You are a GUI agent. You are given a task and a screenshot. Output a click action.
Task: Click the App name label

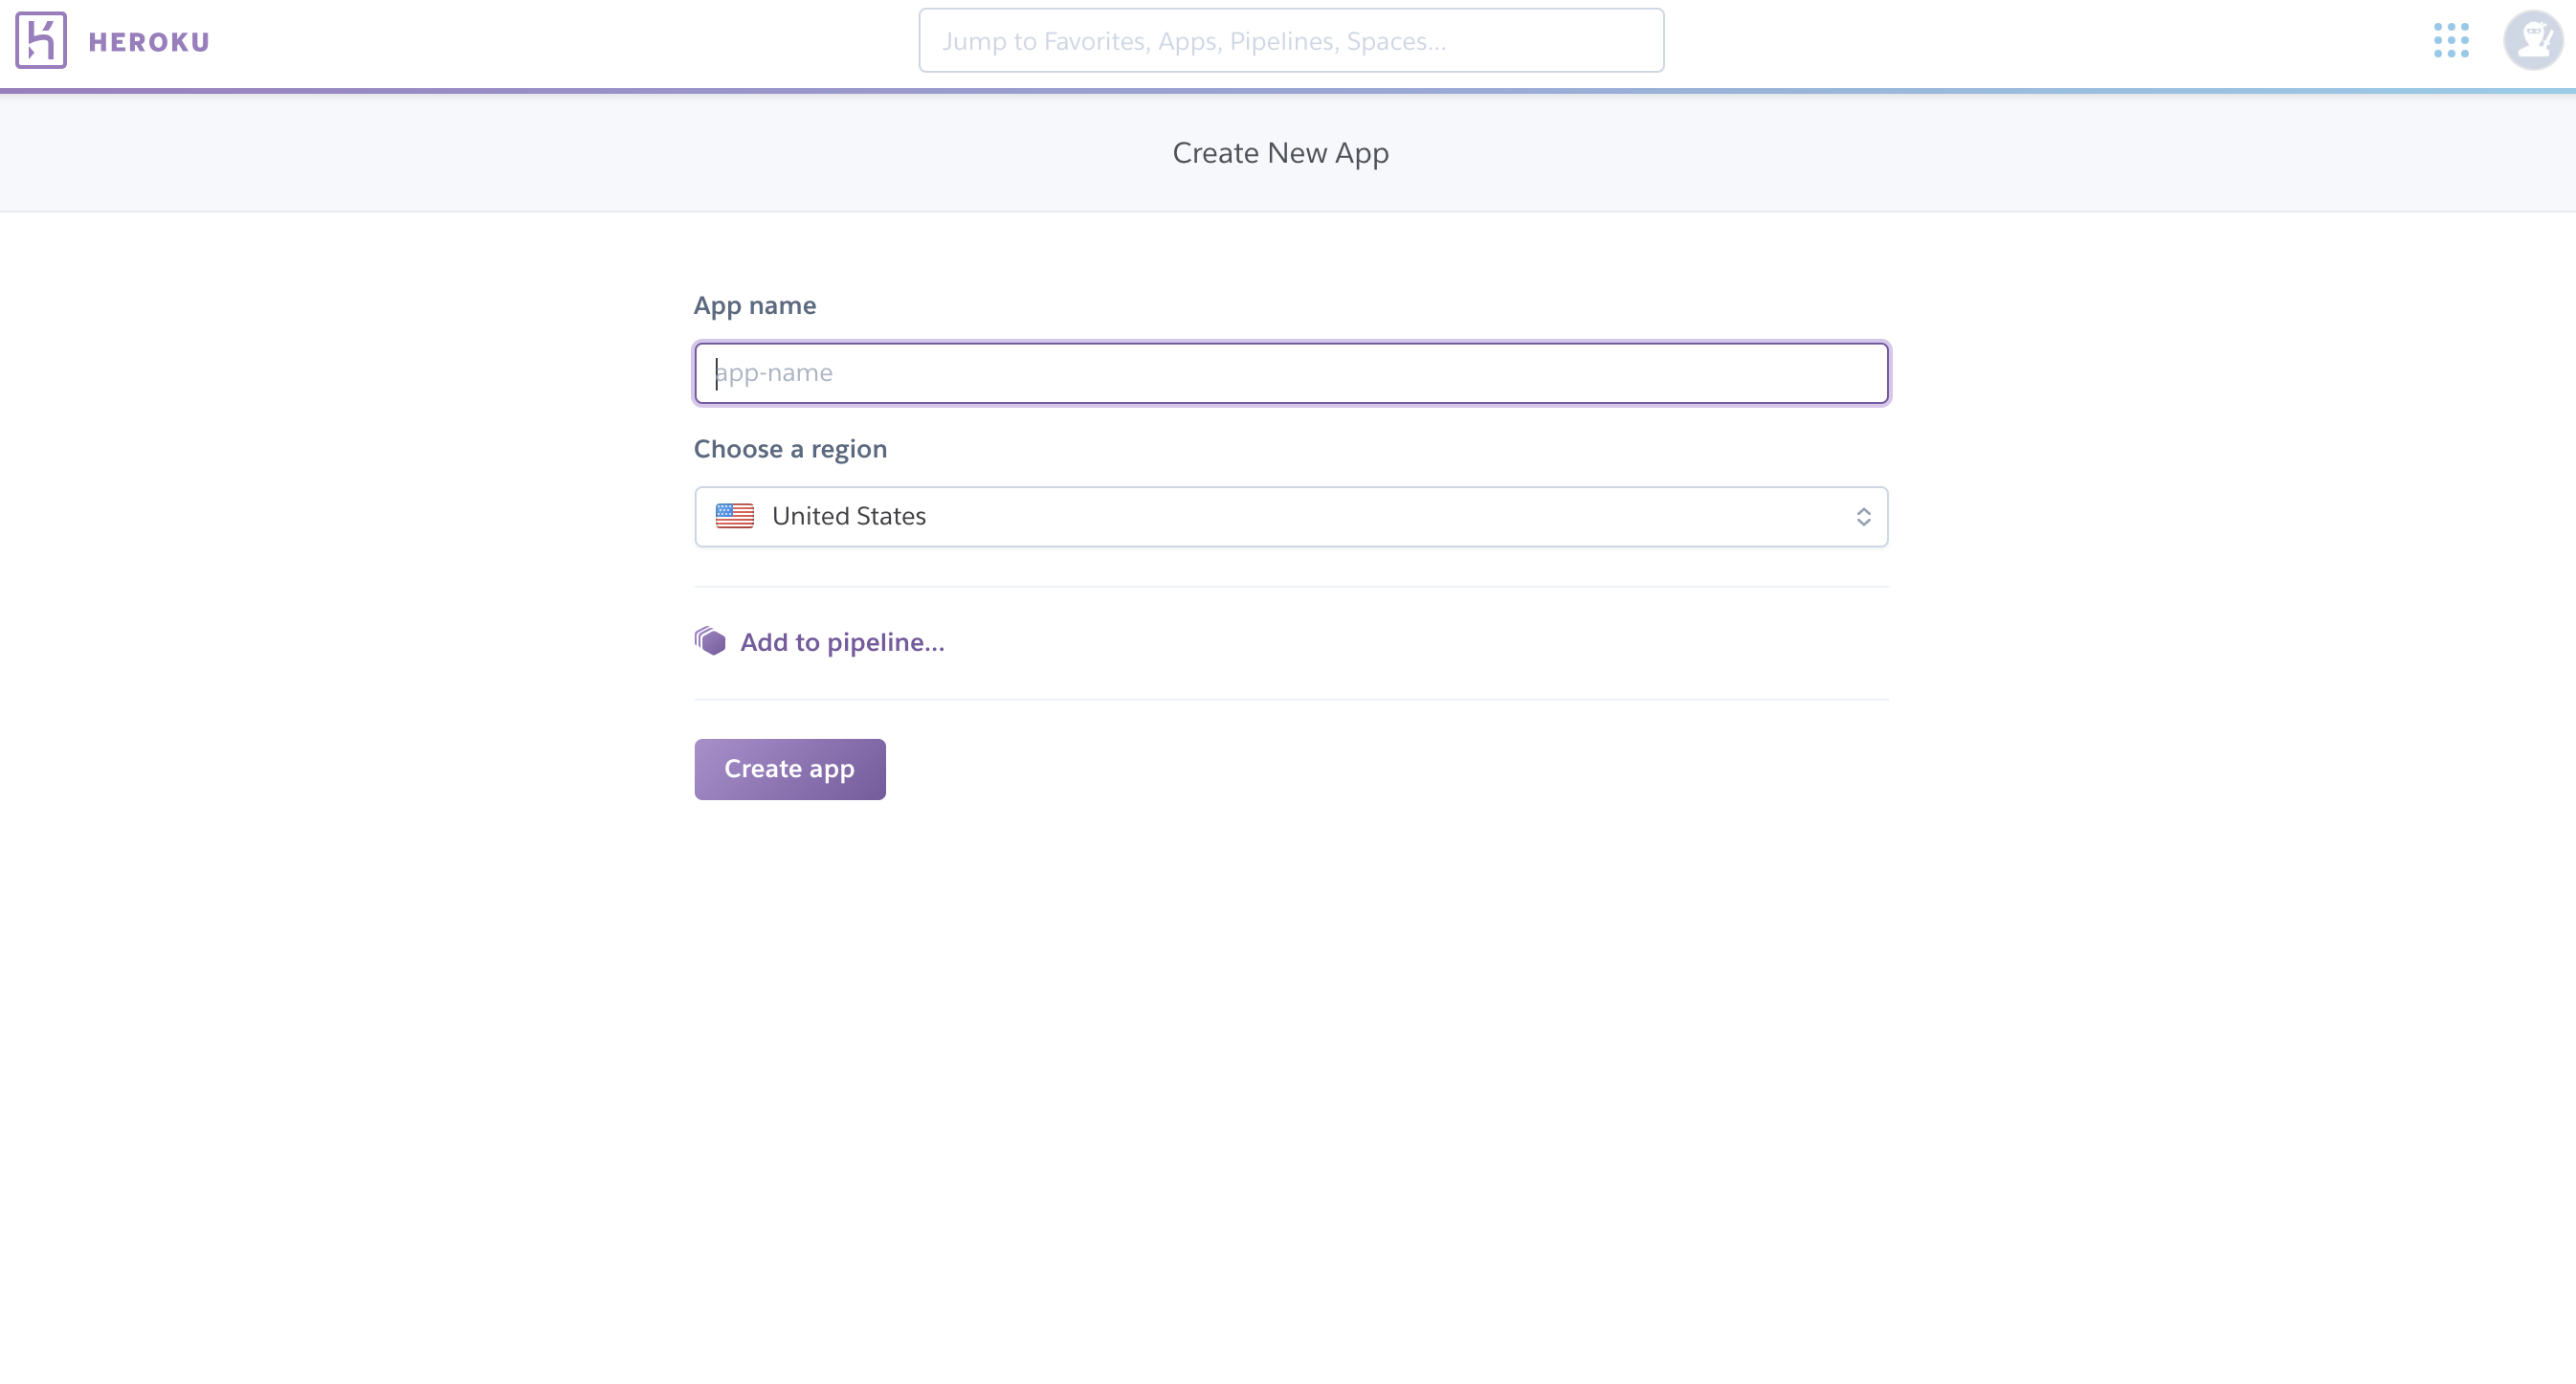755,306
